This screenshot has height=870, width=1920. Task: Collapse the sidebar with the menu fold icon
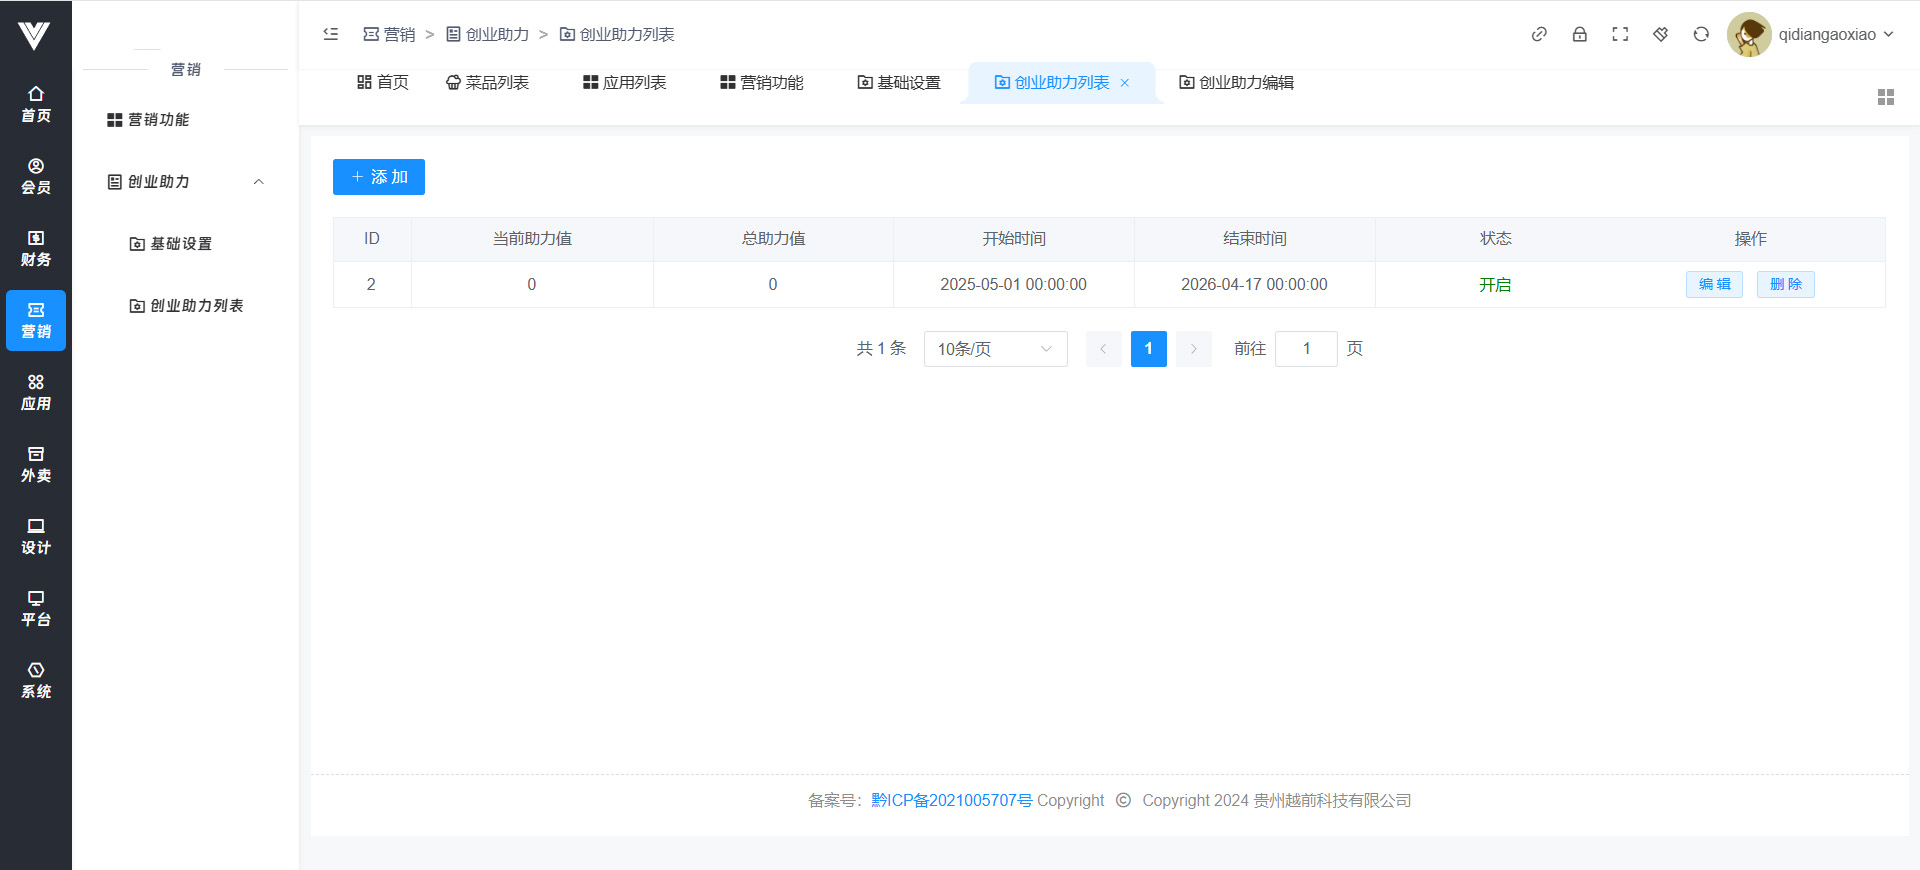(331, 34)
